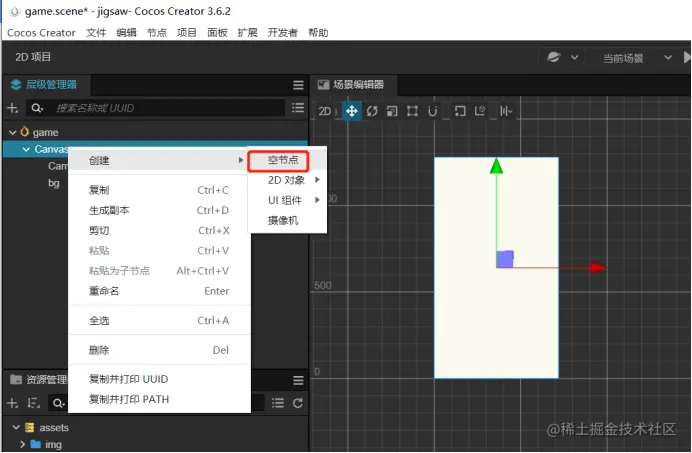Choose 全选 (Select all) in context menu
692x453 pixels.
(x=159, y=321)
